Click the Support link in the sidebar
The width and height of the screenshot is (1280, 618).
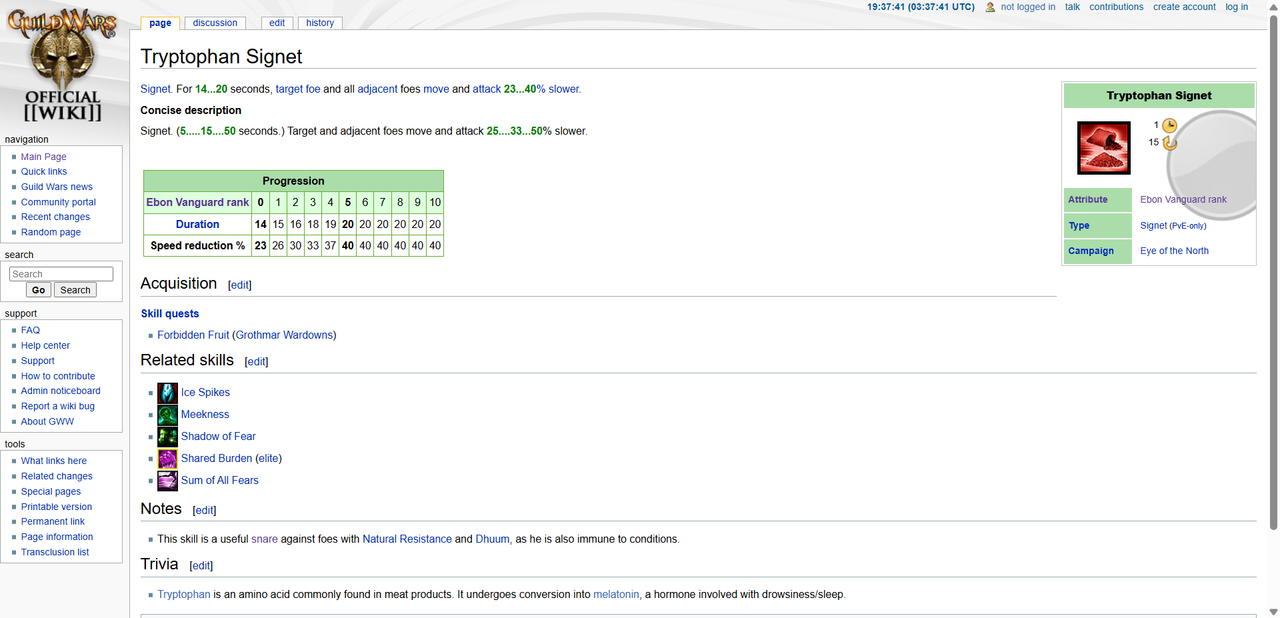(x=38, y=361)
